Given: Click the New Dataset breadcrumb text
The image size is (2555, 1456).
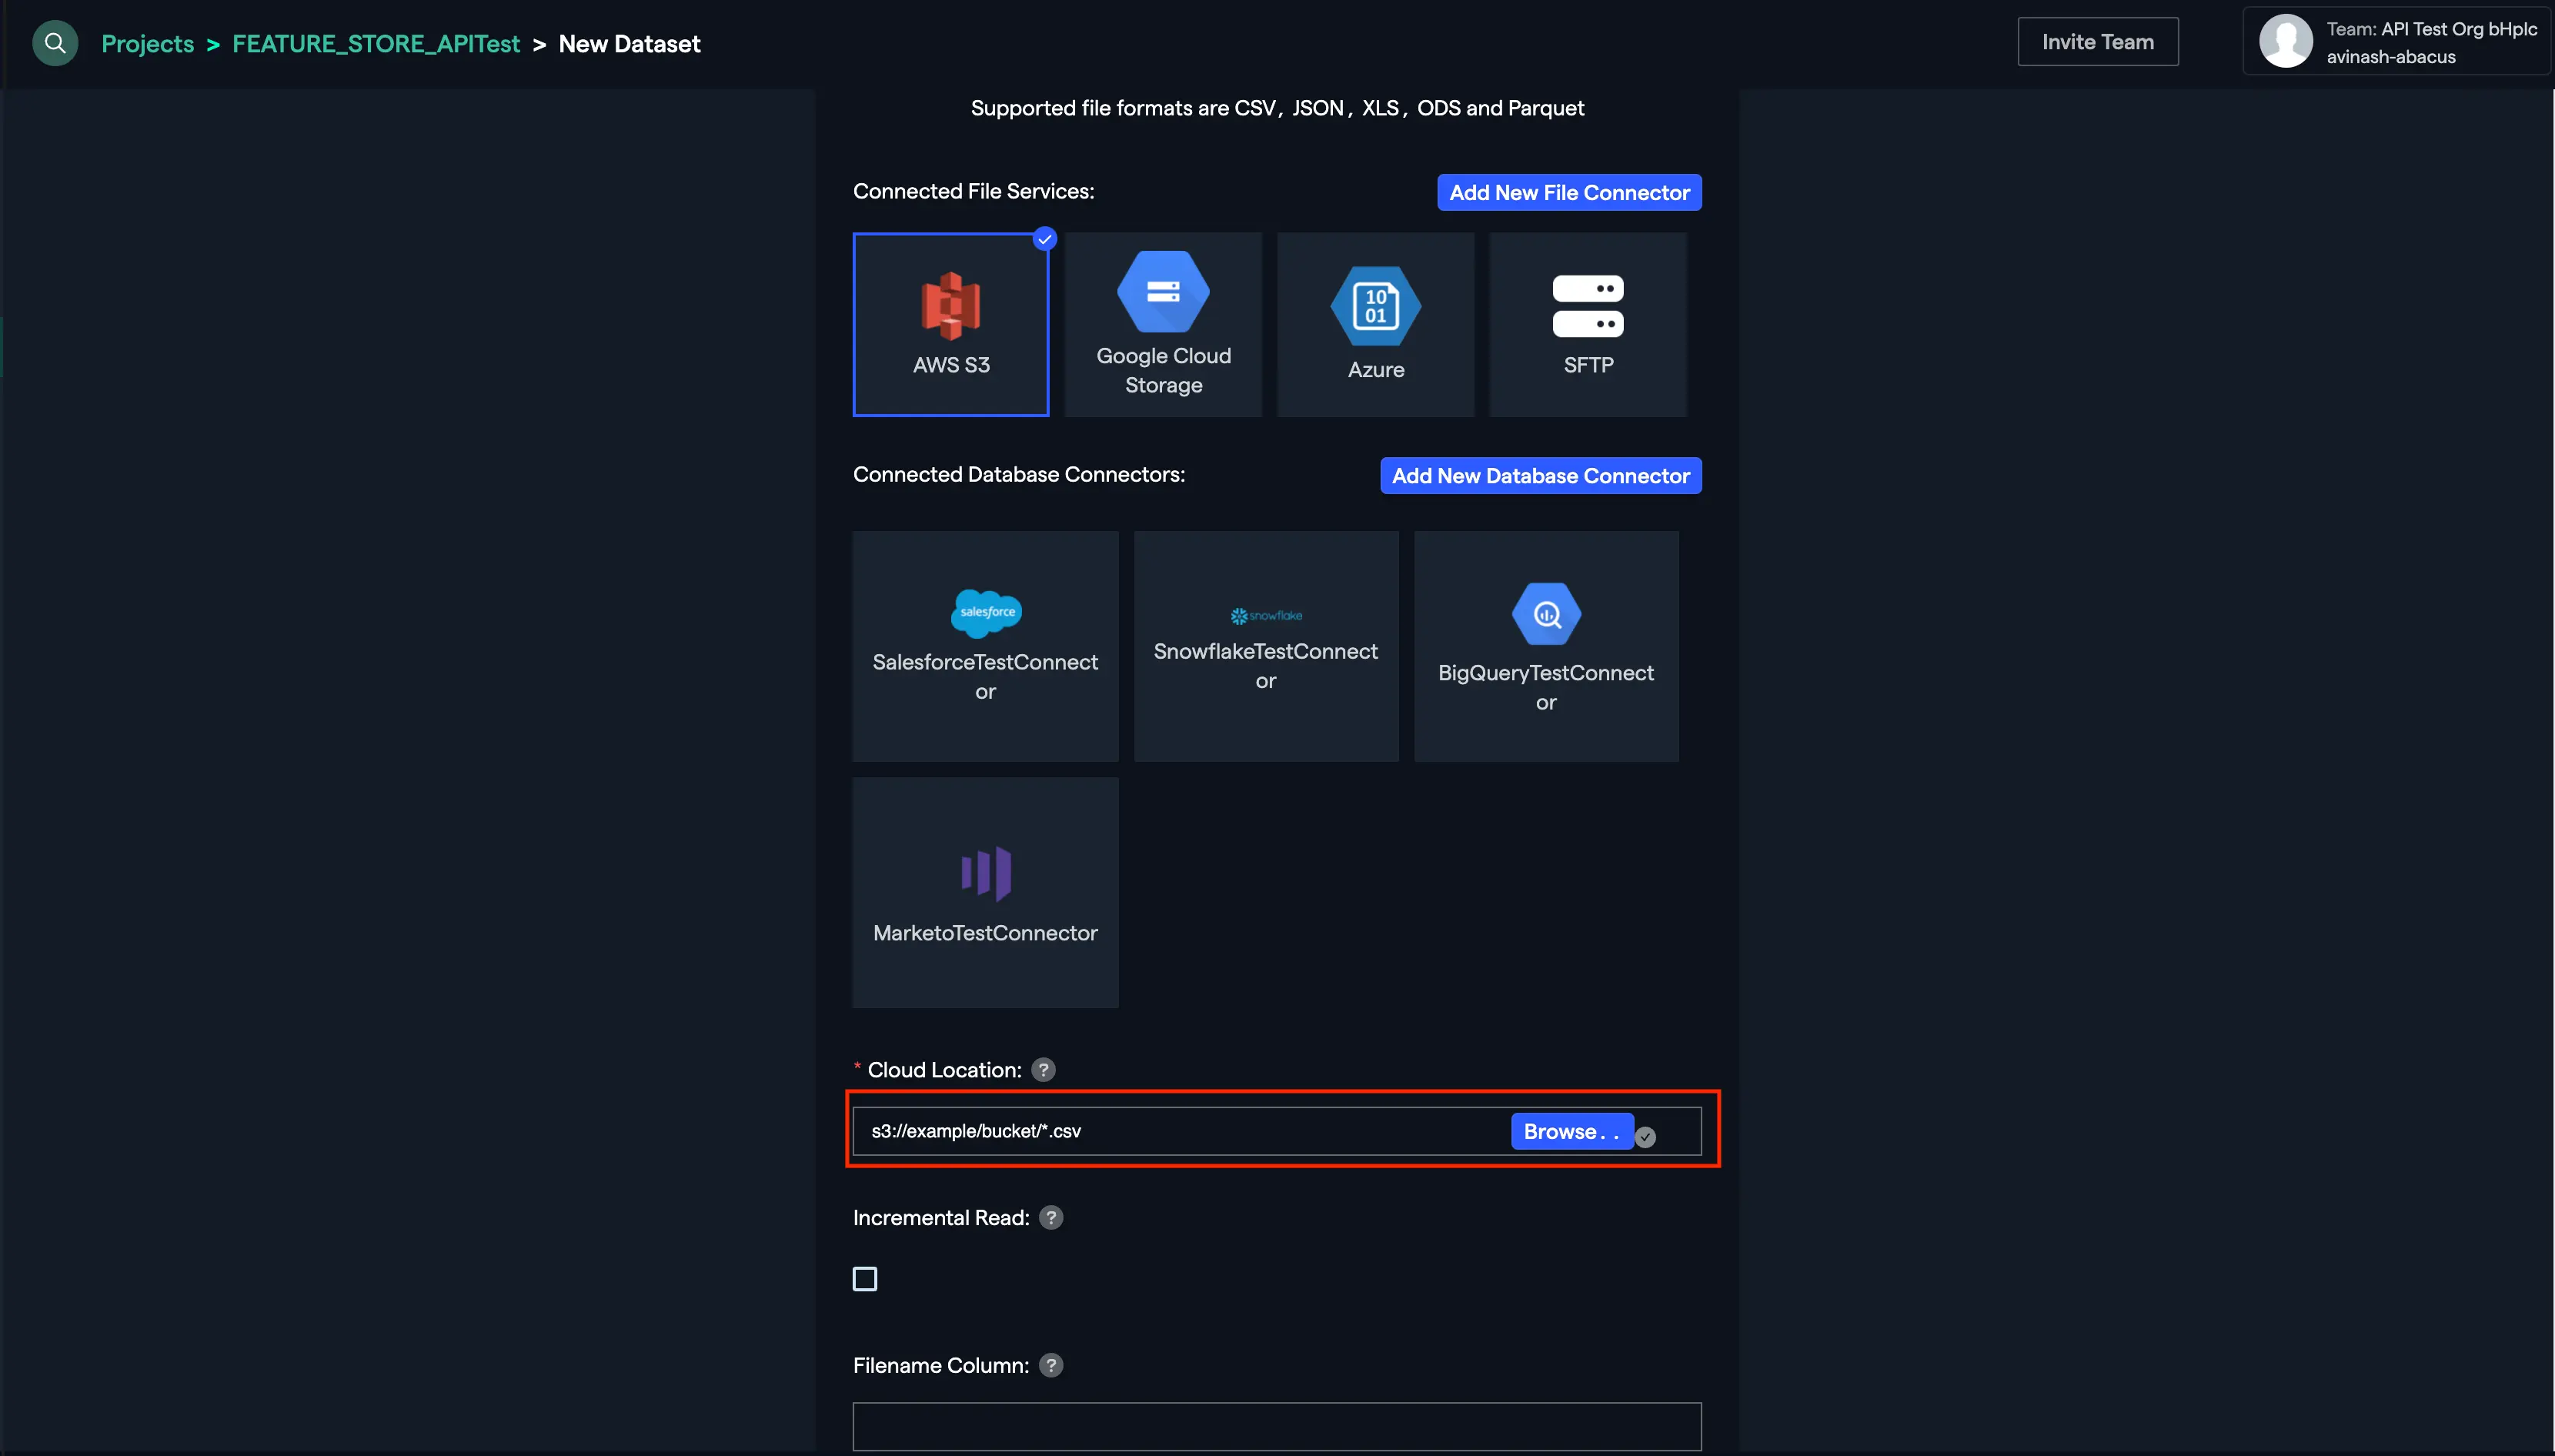Looking at the screenshot, I should [629, 44].
